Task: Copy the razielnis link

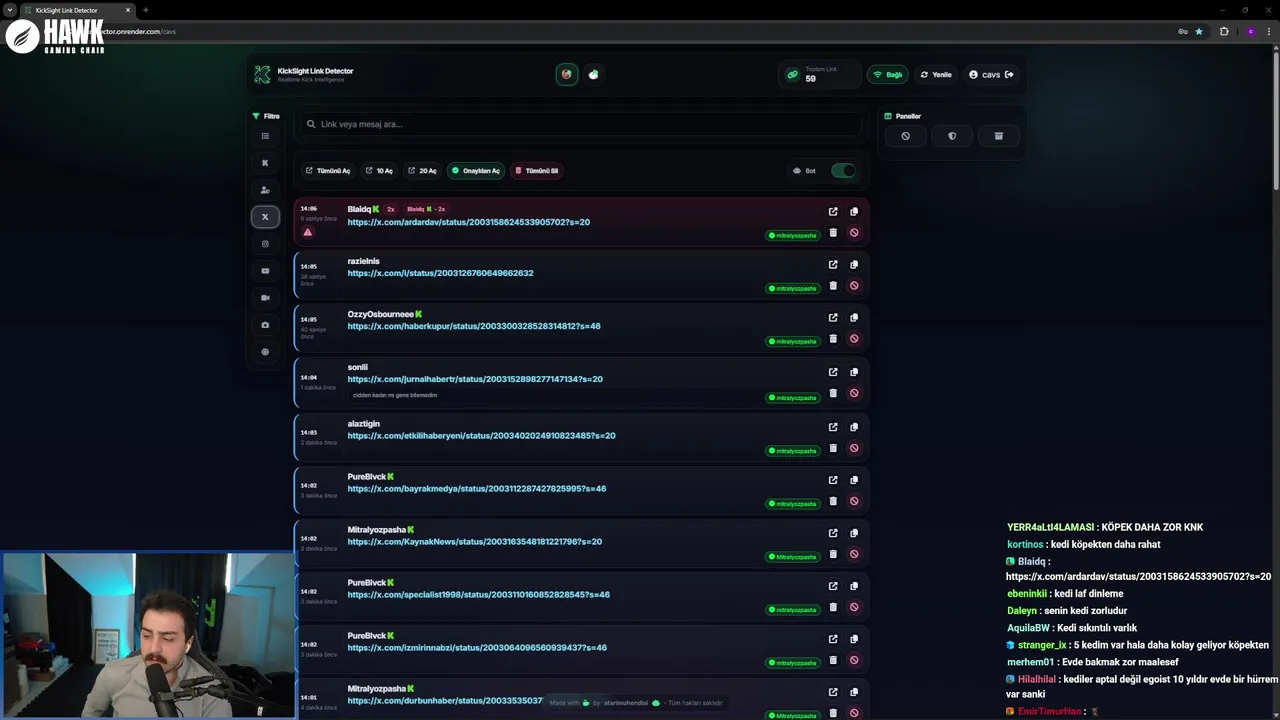Action: coord(854,265)
